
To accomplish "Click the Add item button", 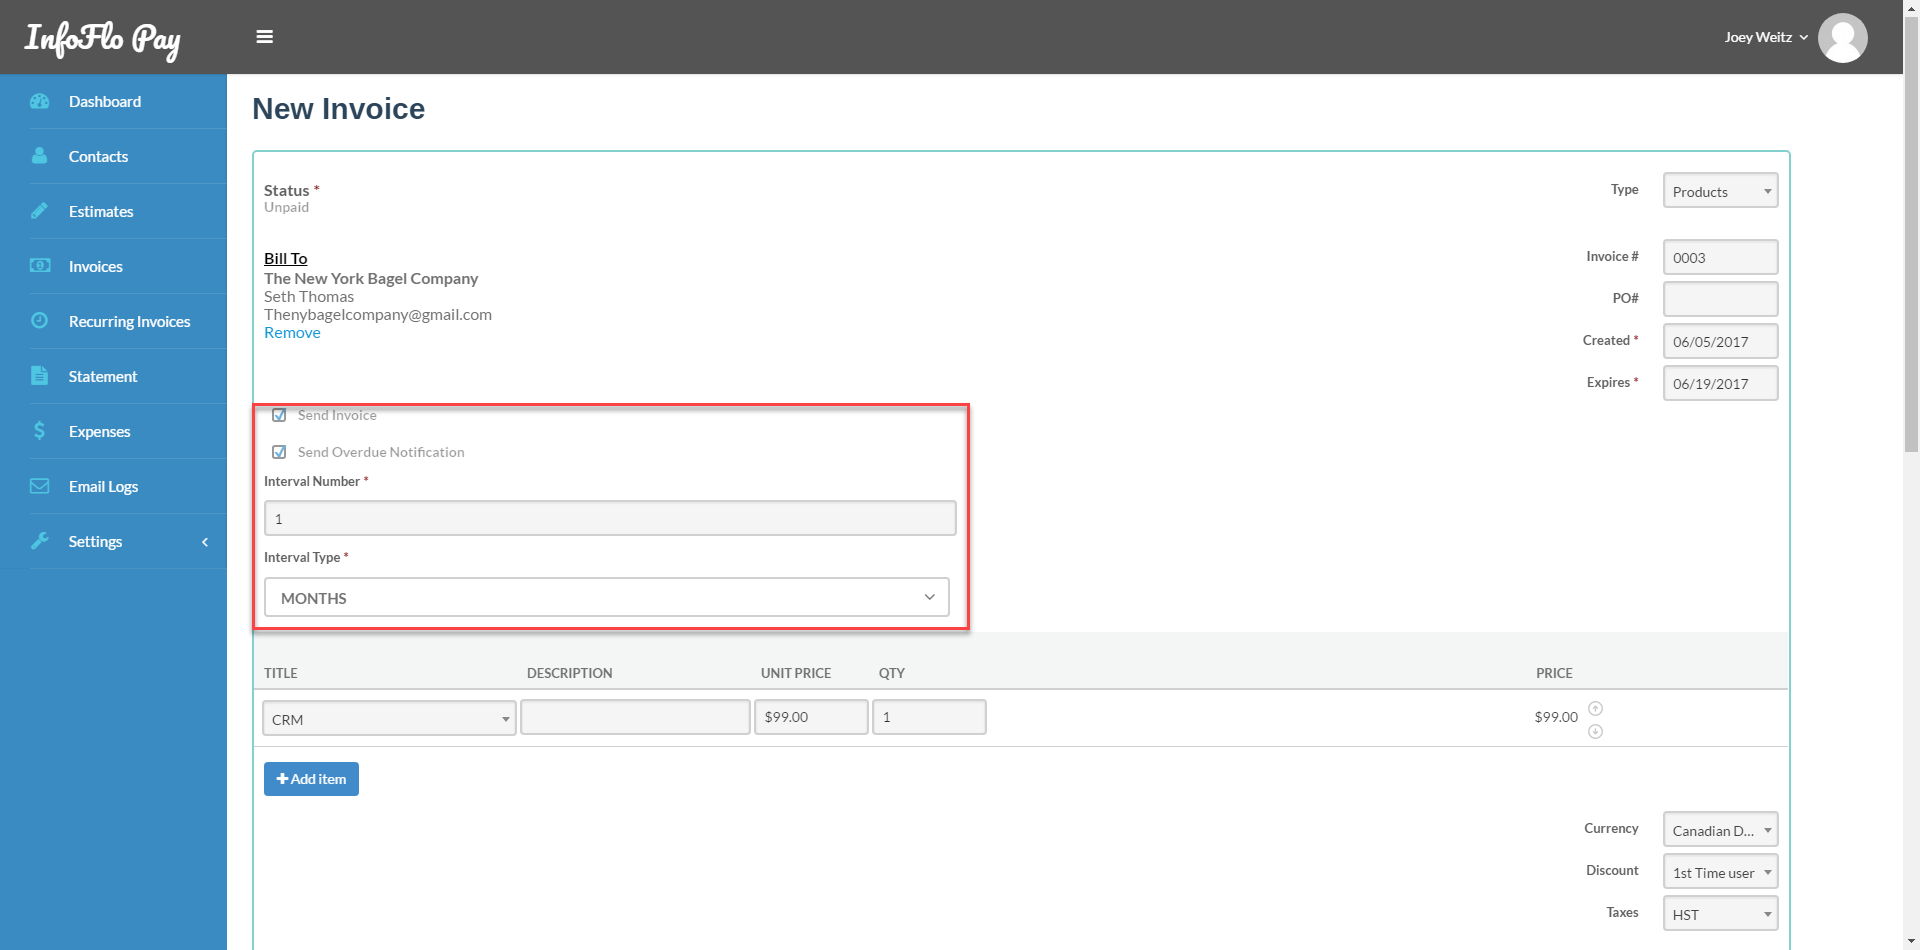I will coord(311,779).
